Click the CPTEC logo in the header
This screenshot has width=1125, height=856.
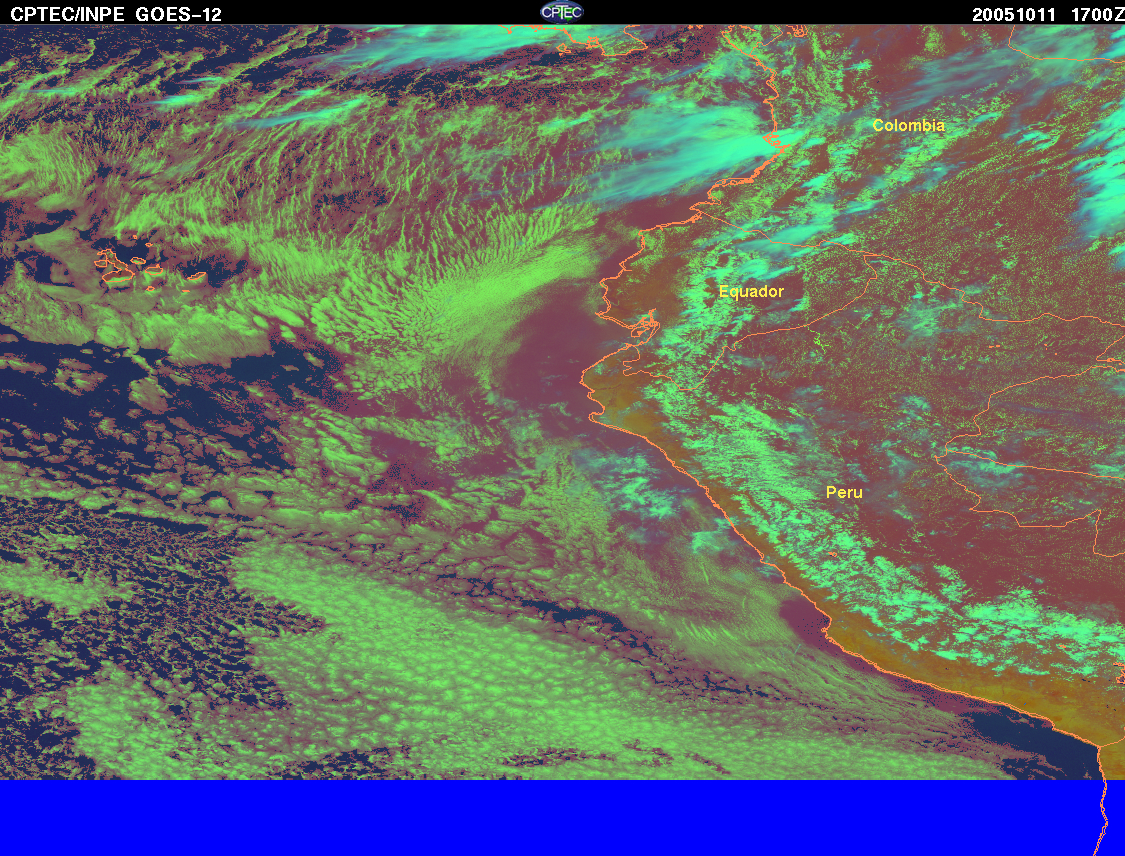point(562,12)
